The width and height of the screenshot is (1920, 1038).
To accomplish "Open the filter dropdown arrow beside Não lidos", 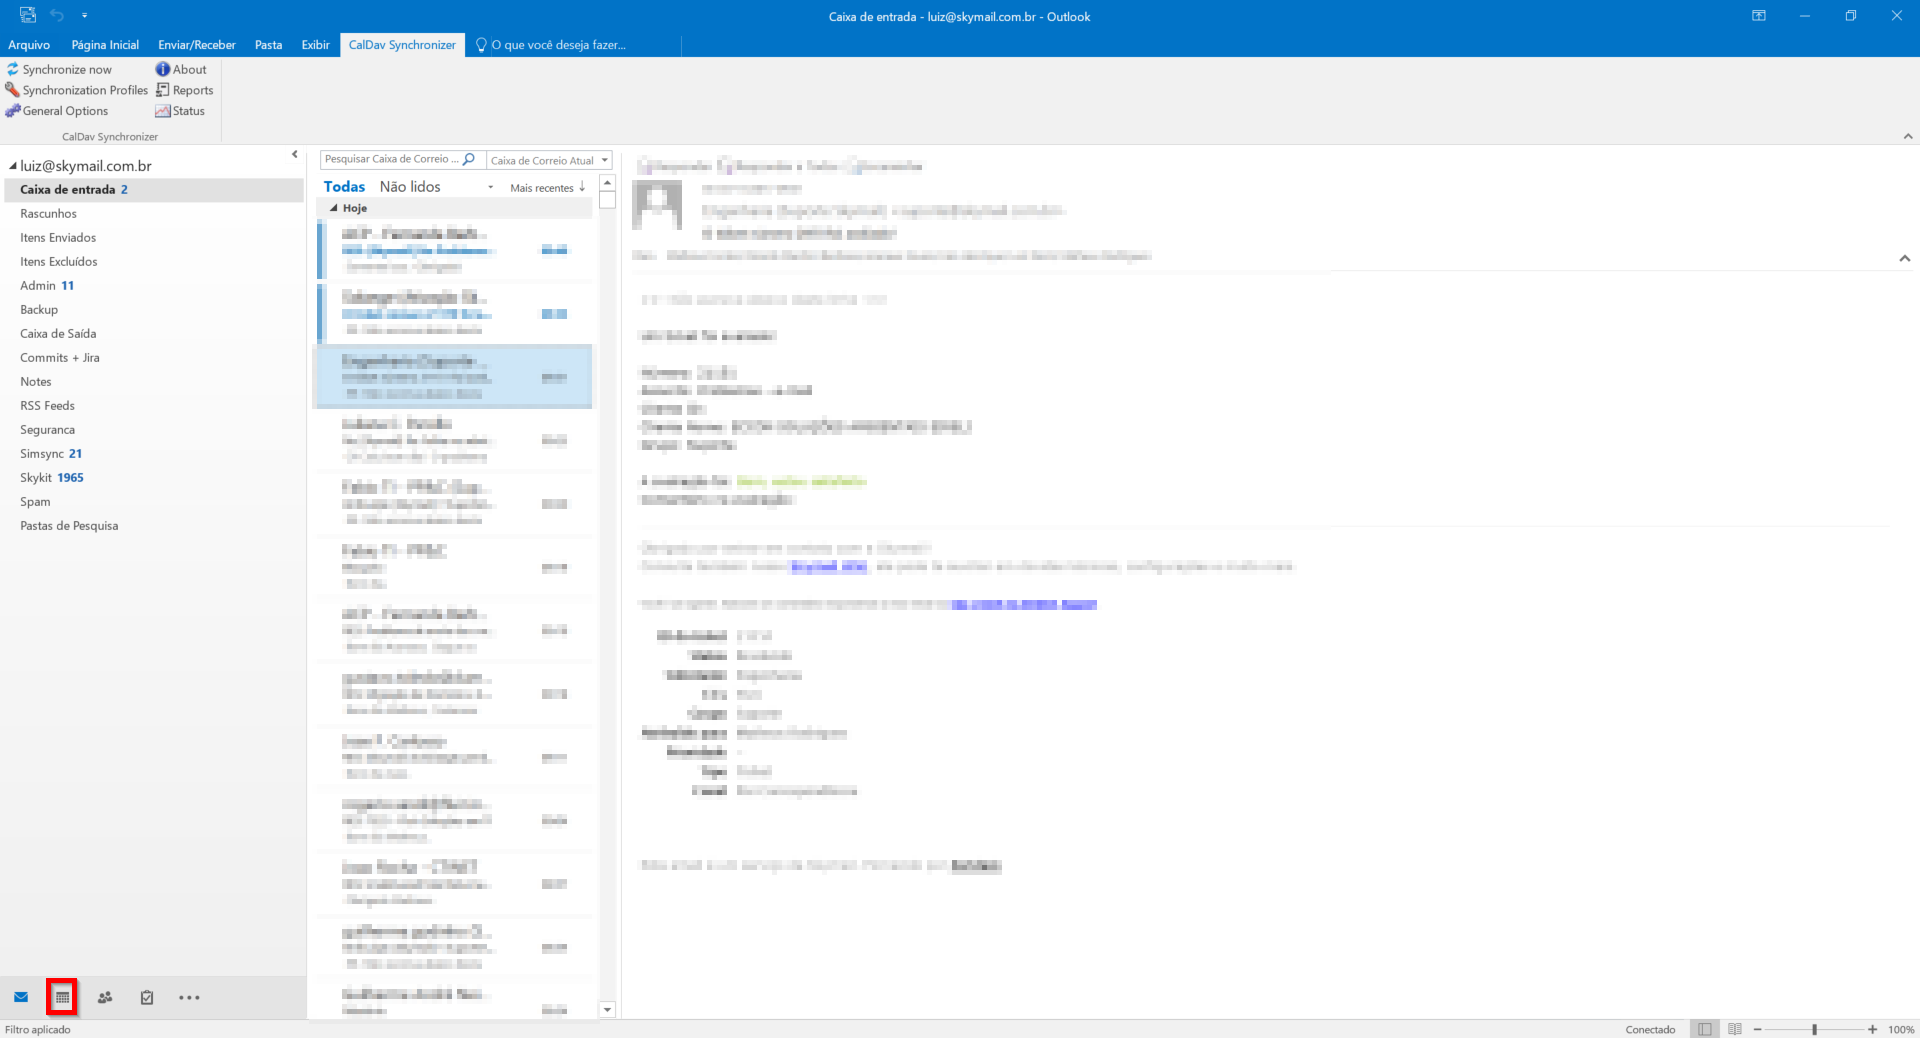I will 490,188.
